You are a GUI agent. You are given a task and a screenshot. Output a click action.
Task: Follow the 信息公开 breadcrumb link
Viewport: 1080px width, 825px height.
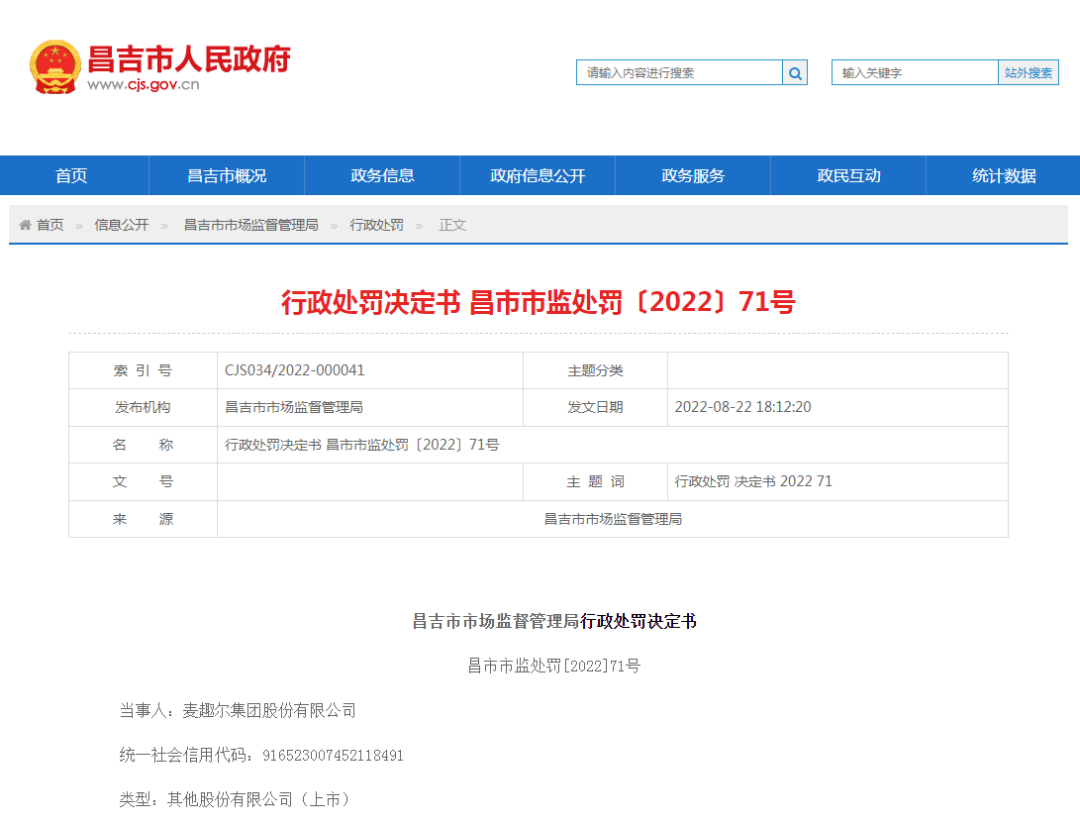point(122,224)
